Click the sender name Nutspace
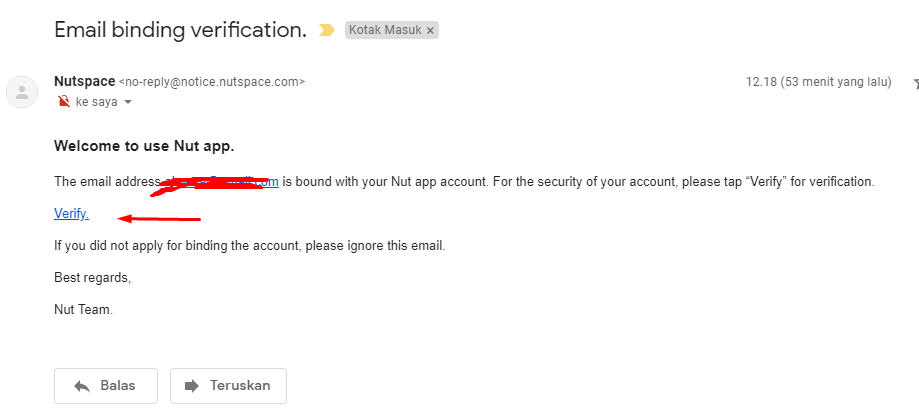The image size is (919, 419). point(84,82)
